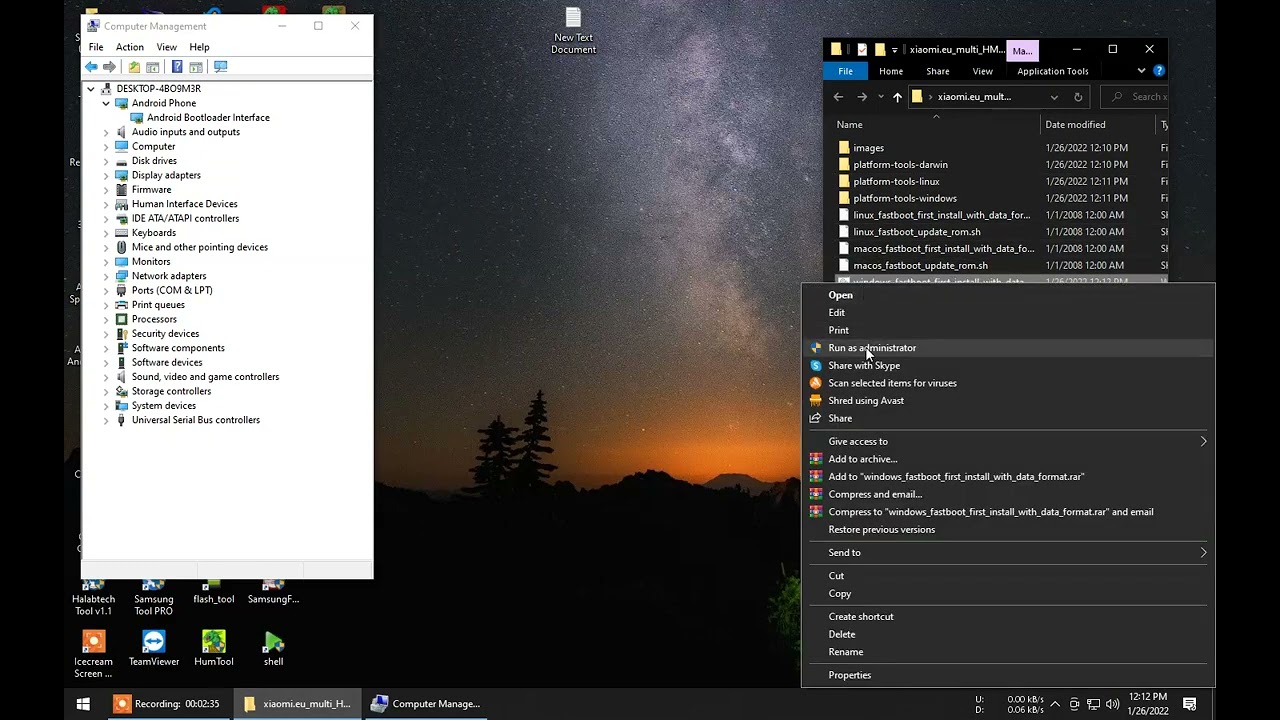Select the images folder
Image resolution: width=1280 pixels, height=720 pixels.
(x=868, y=148)
